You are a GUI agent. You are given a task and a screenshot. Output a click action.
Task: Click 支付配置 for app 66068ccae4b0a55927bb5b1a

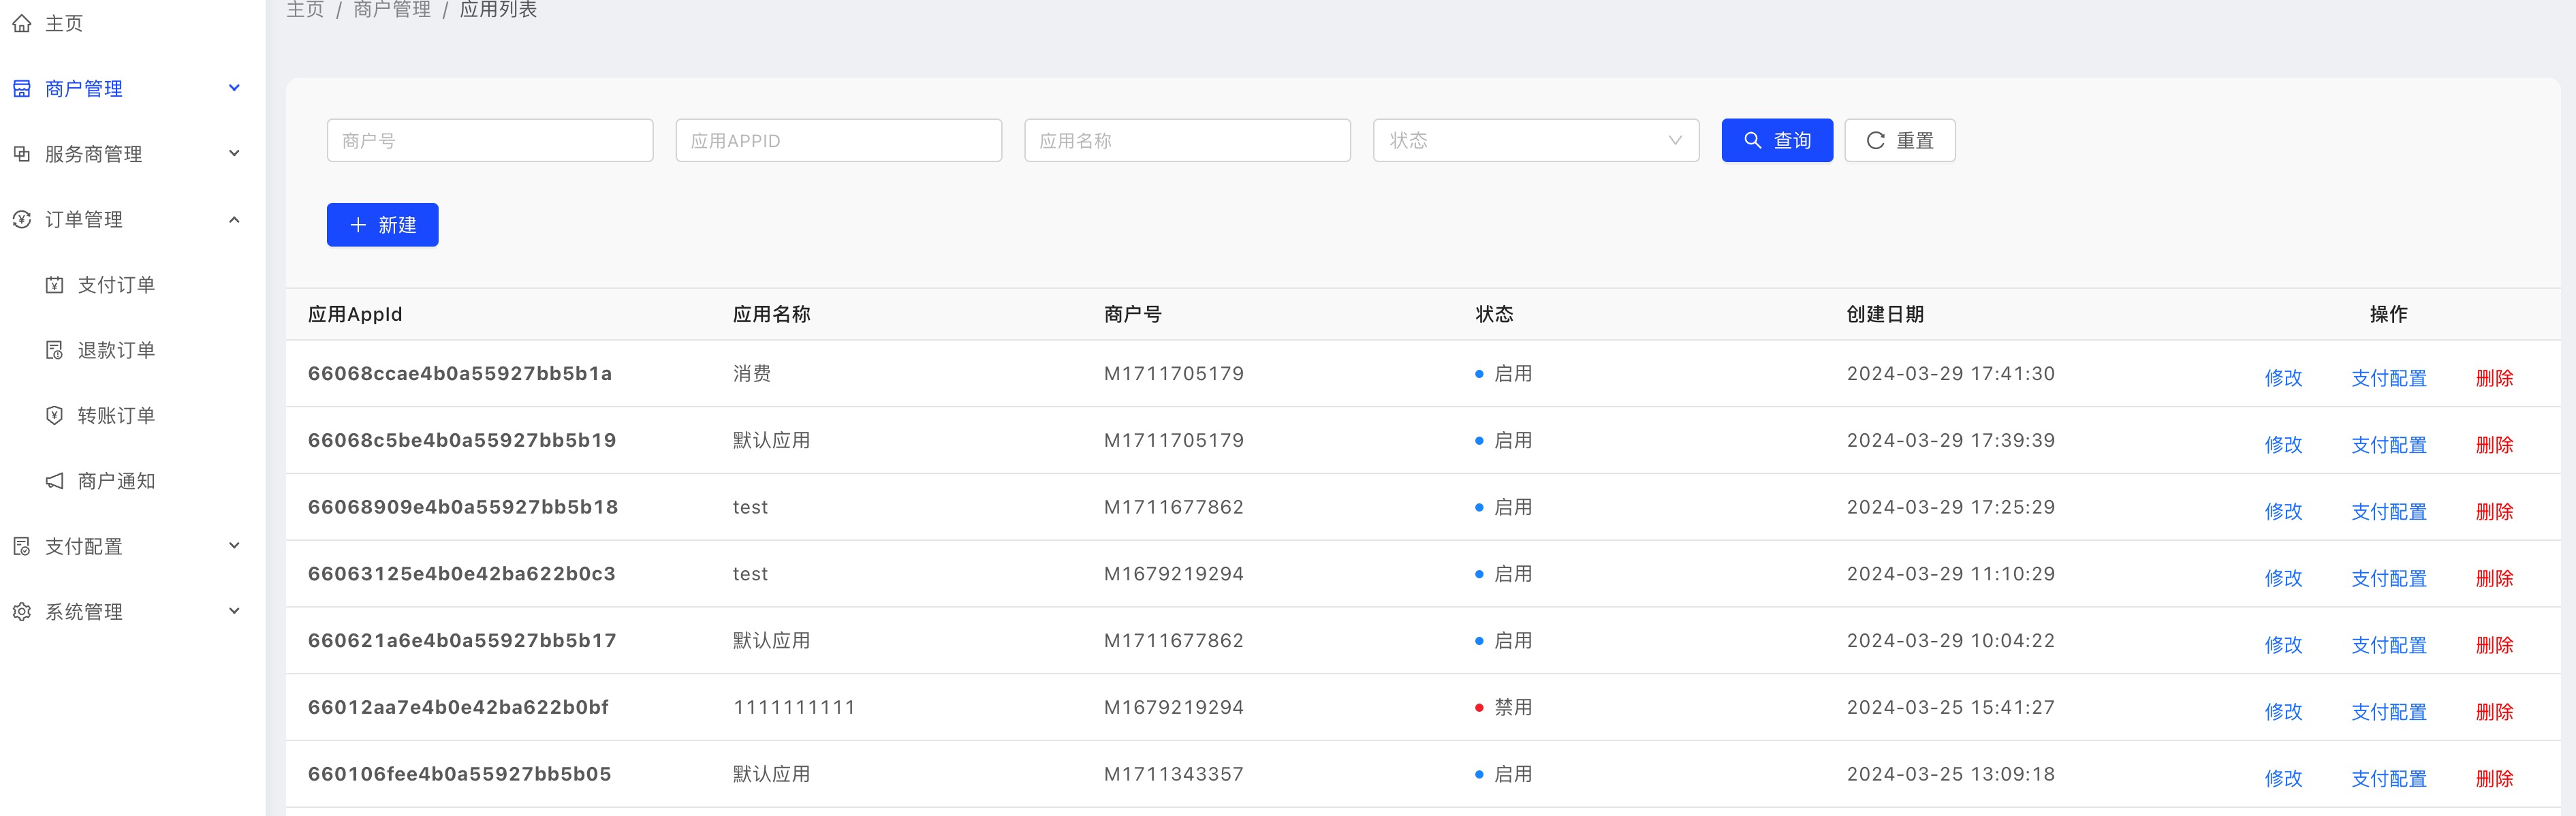click(2388, 378)
